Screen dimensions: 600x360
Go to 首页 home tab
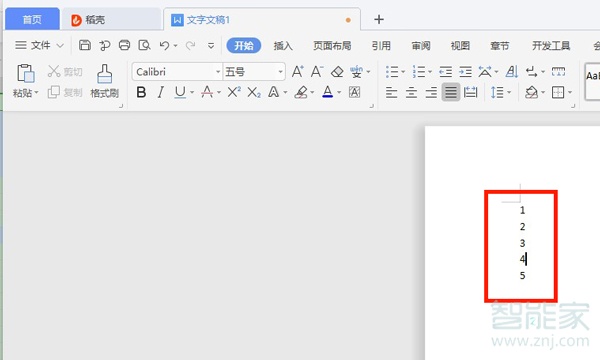[x=32, y=19]
